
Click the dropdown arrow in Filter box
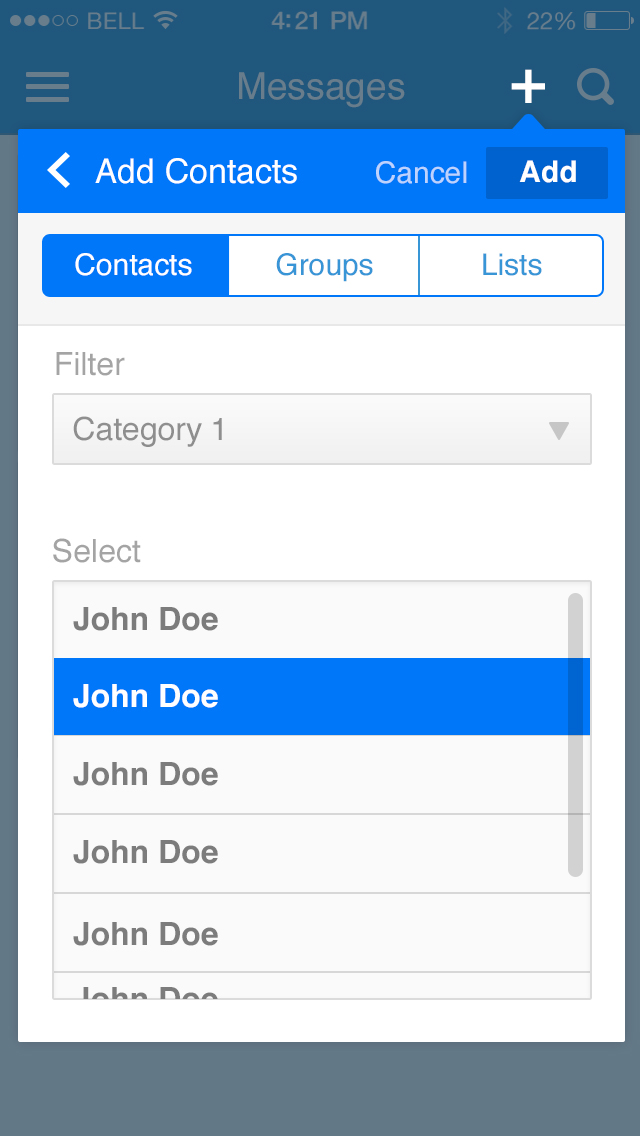(559, 431)
